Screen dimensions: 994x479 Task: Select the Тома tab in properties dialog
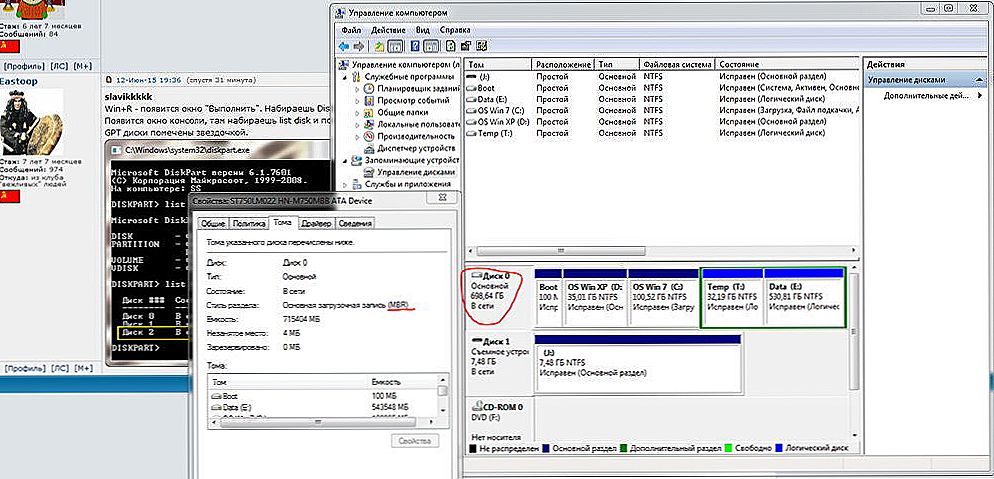(x=282, y=222)
